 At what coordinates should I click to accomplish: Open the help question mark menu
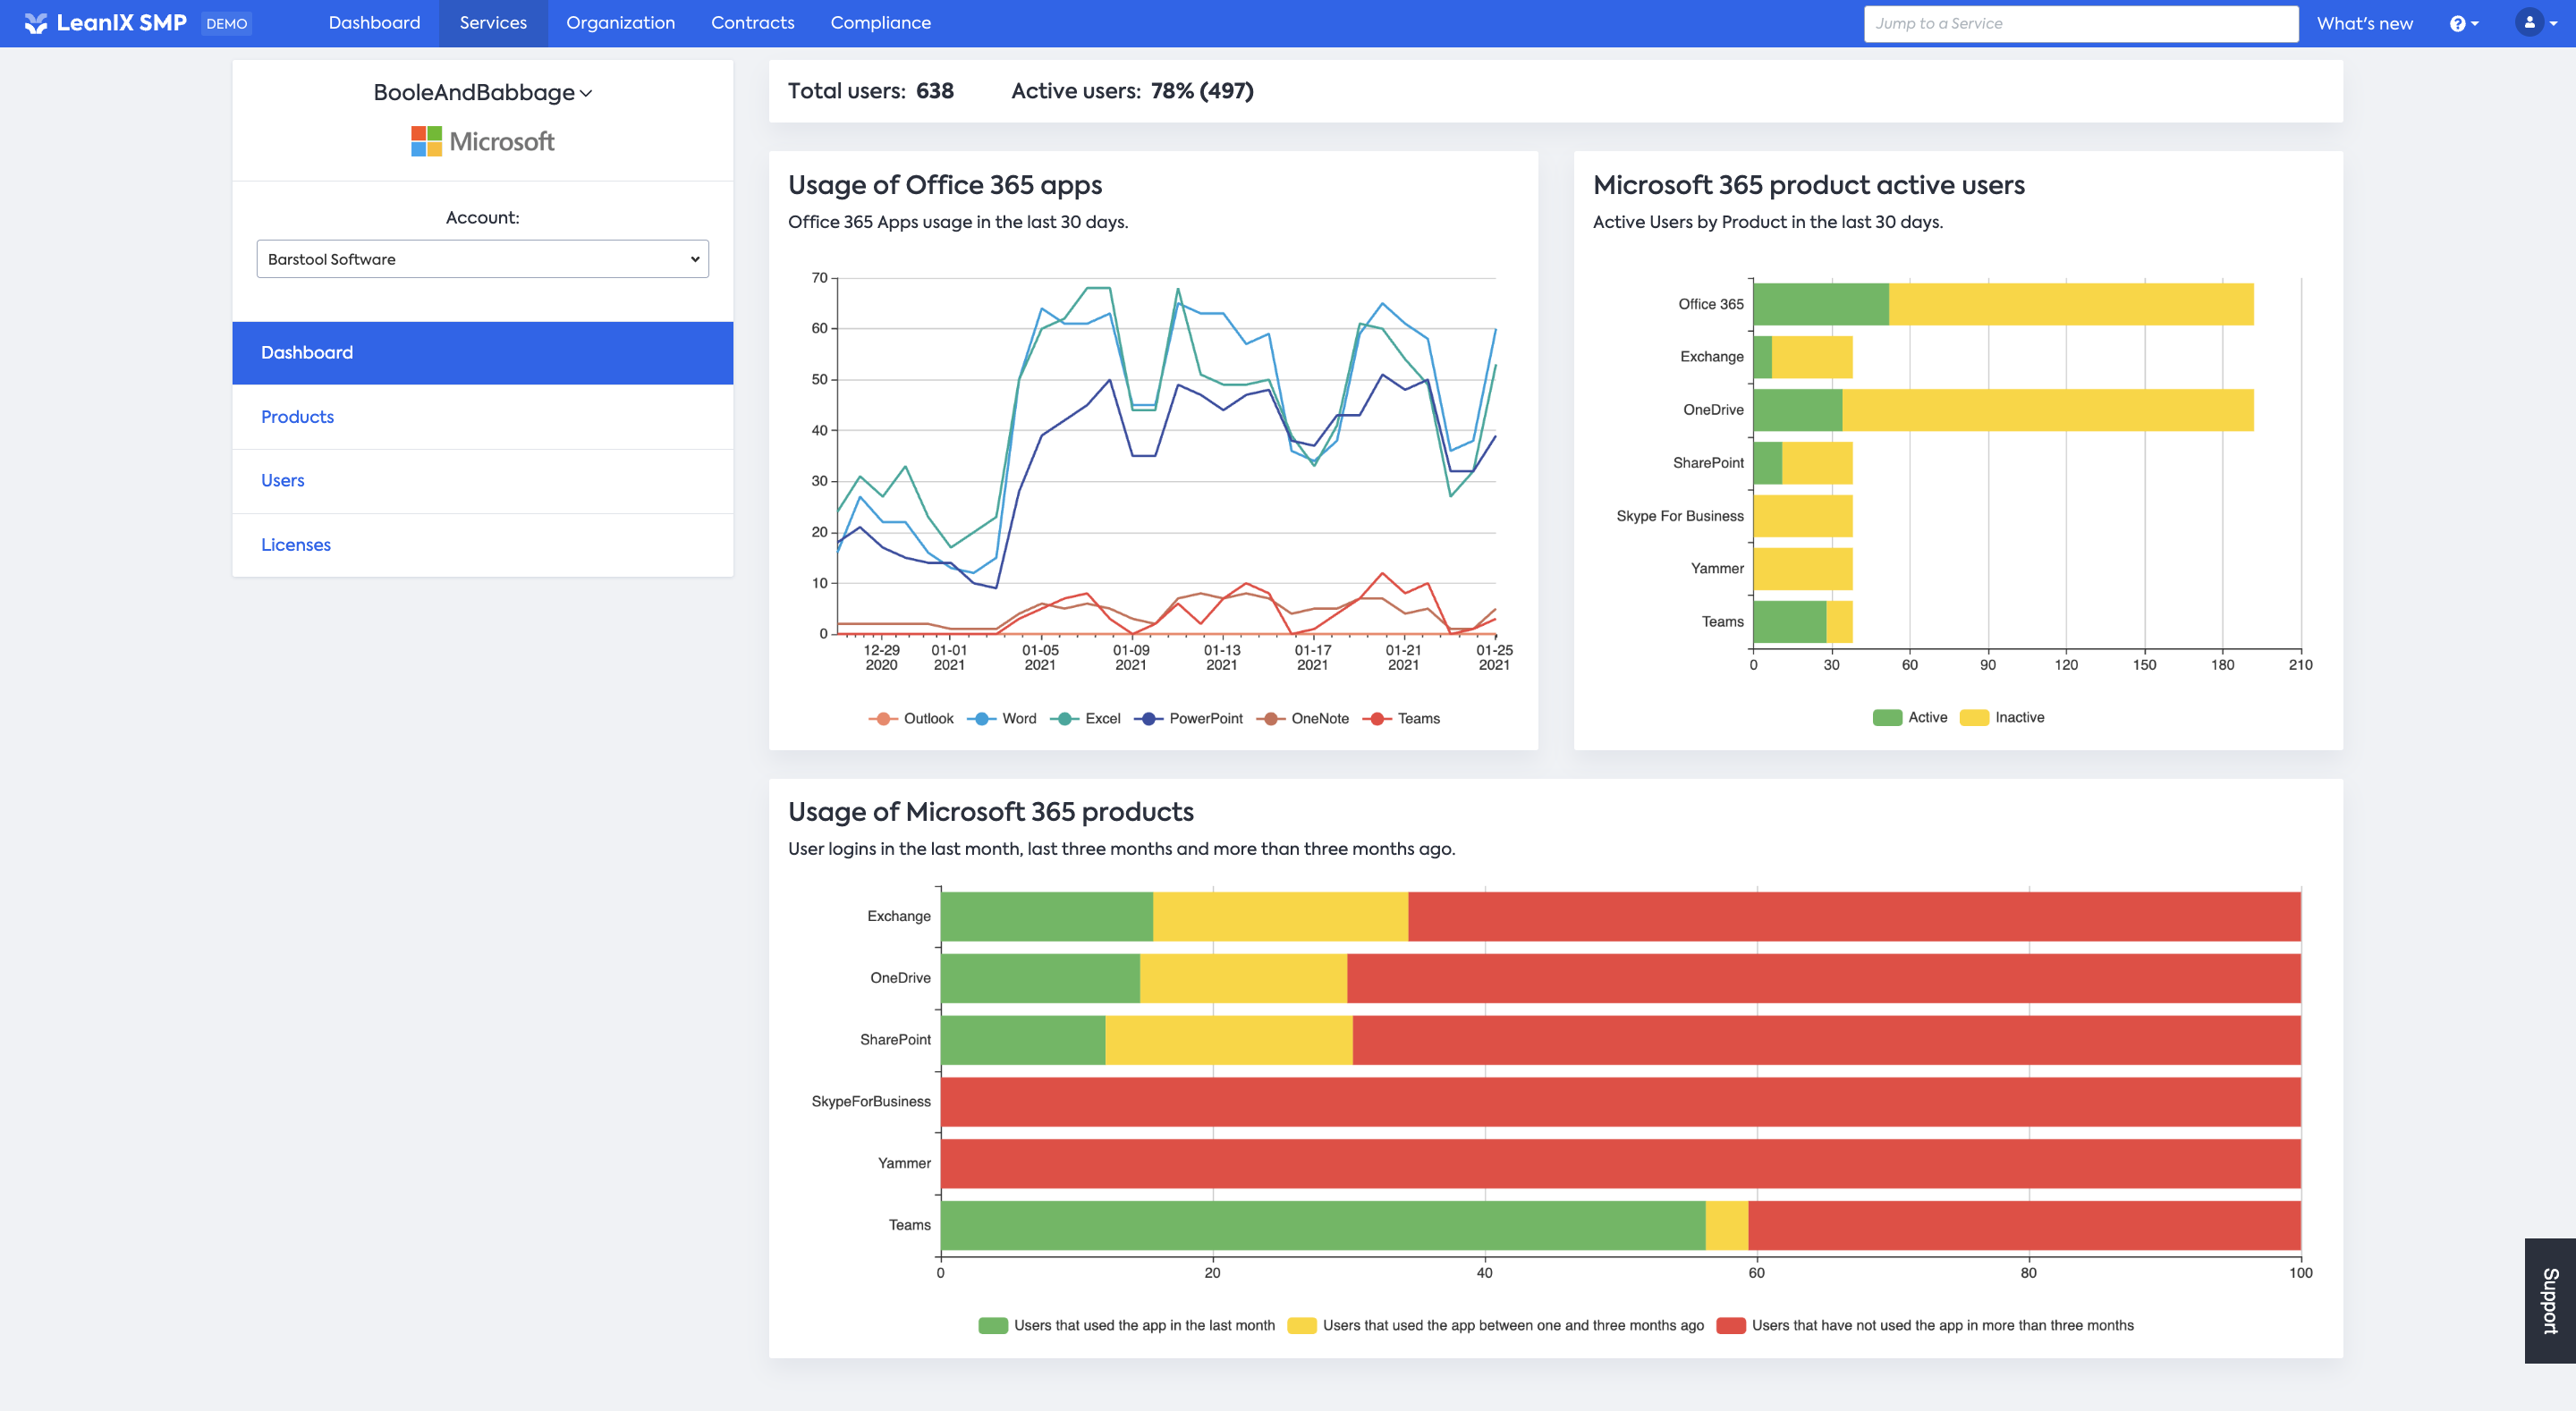pos(2459,23)
